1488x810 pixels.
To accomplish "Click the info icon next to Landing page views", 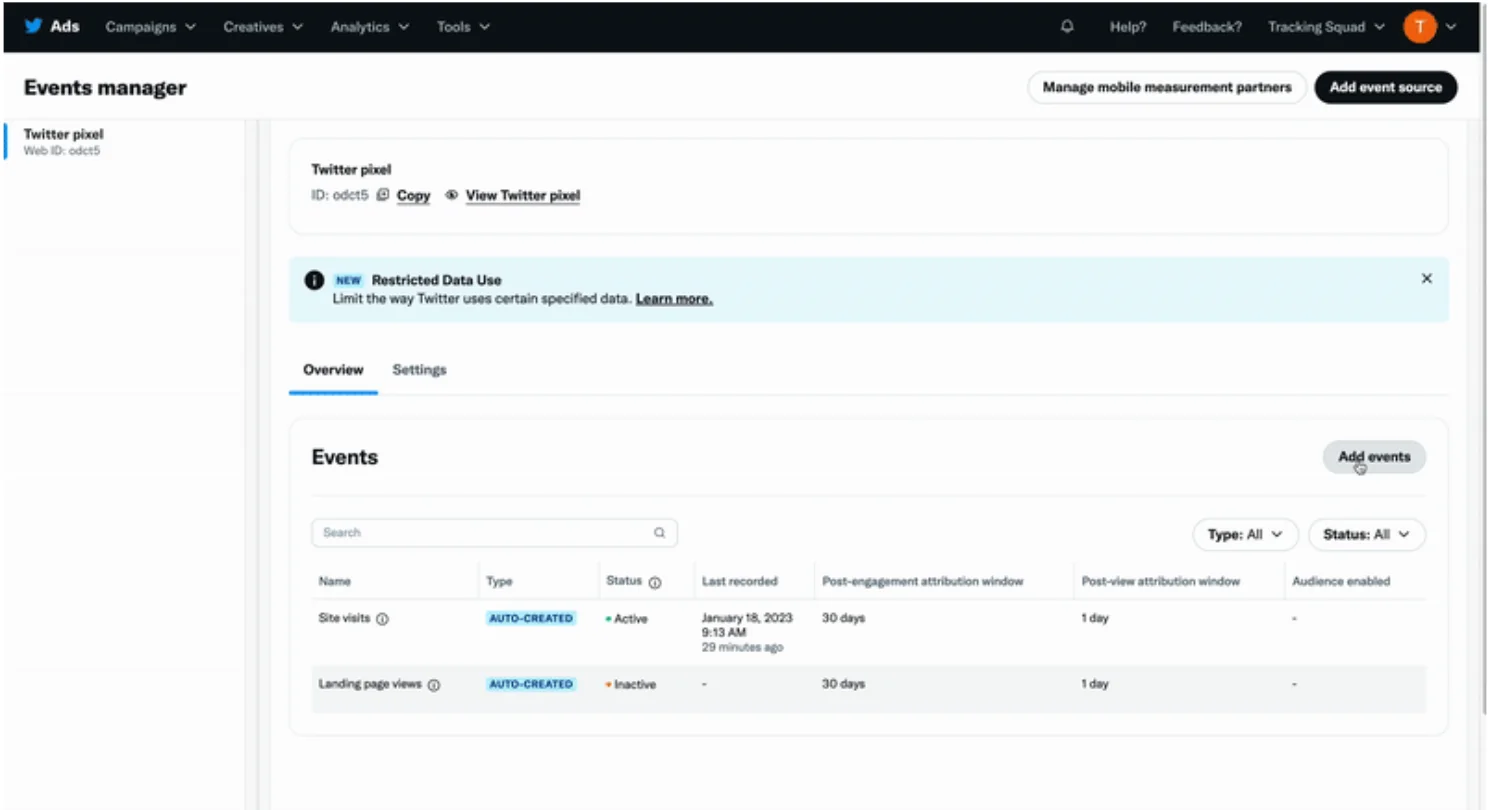I will pyautogui.click(x=434, y=685).
